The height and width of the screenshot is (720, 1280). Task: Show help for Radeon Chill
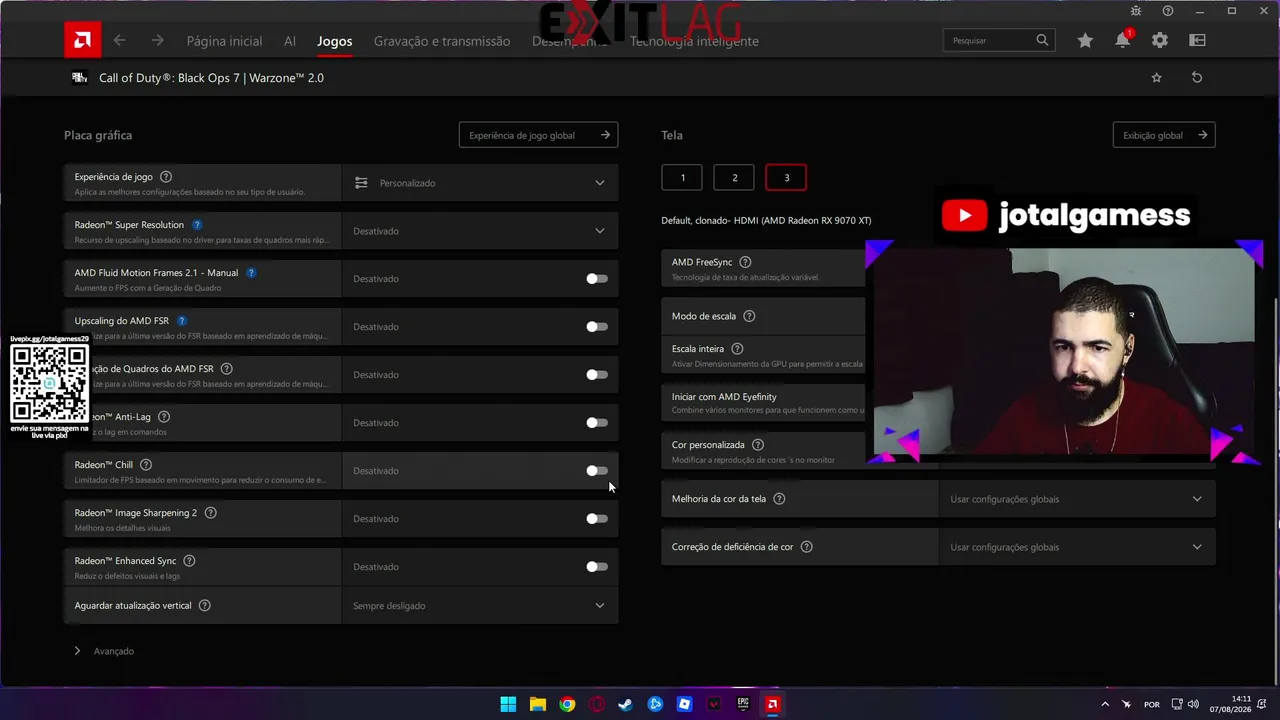pyautogui.click(x=146, y=465)
